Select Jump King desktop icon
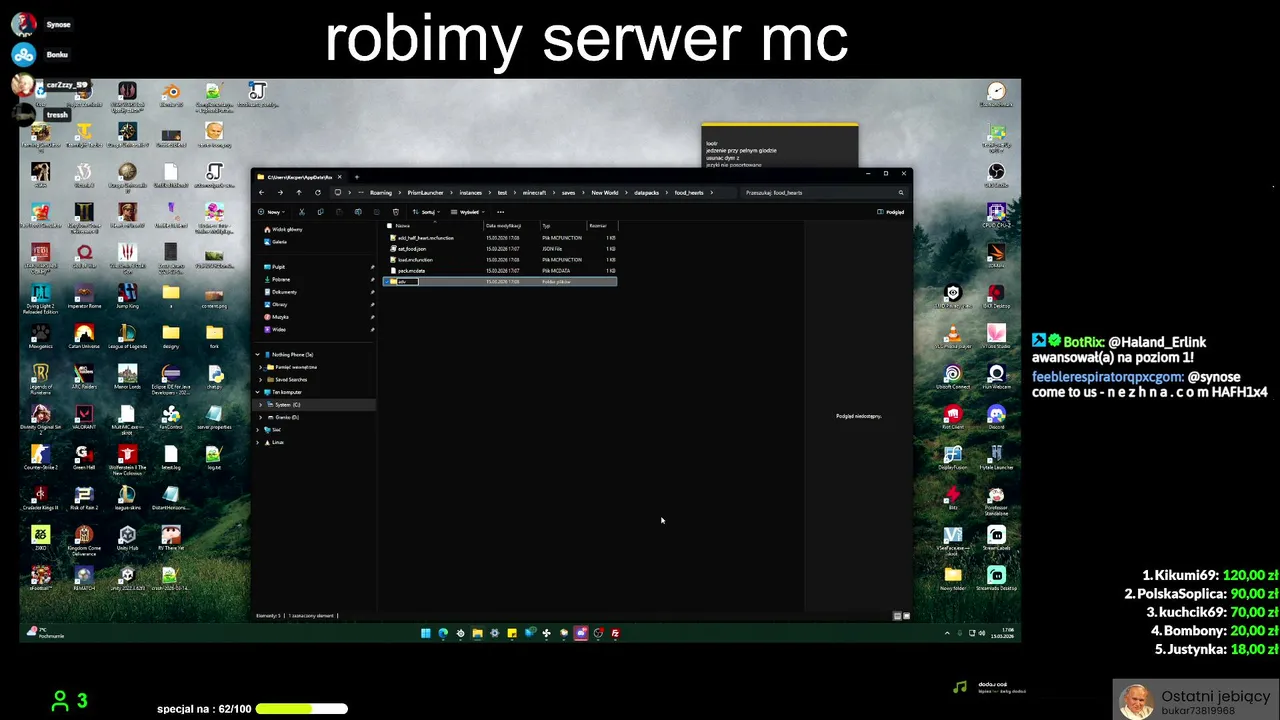 [127, 297]
